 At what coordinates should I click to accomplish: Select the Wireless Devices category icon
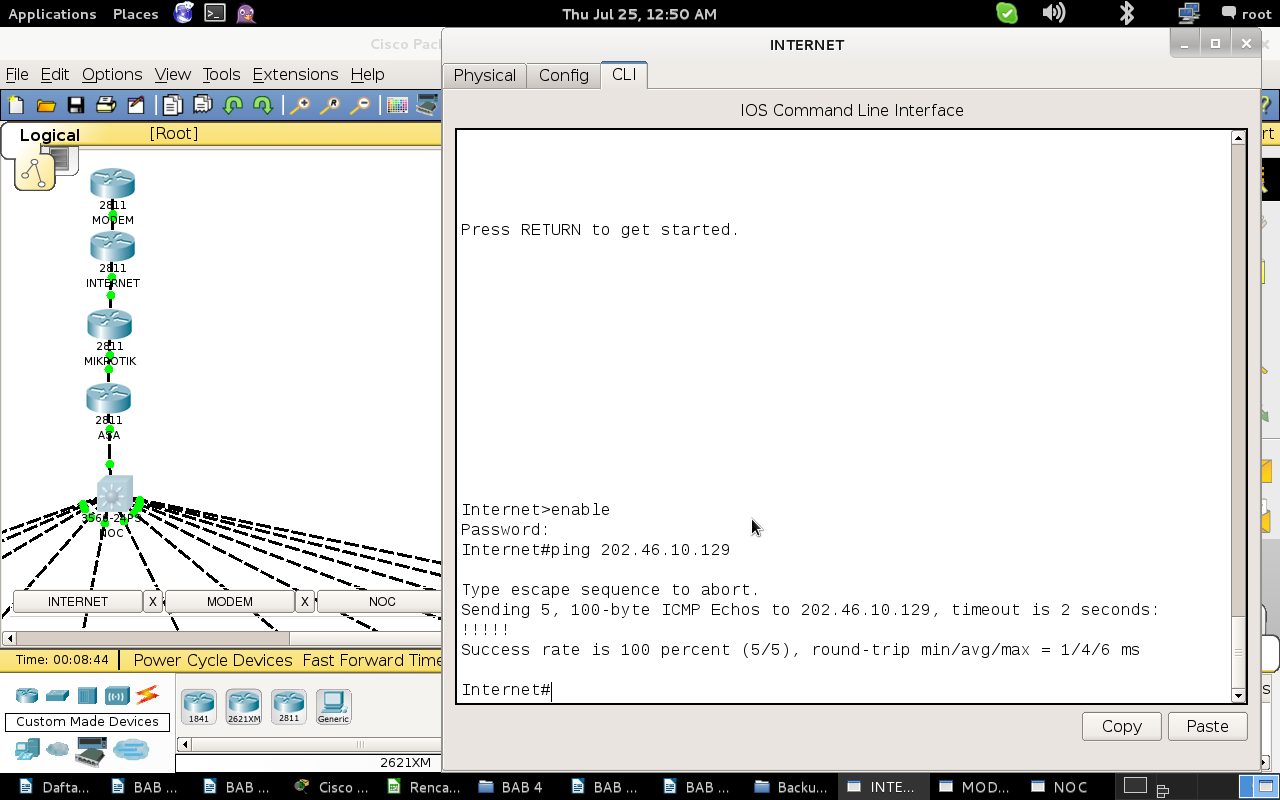coord(118,695)
